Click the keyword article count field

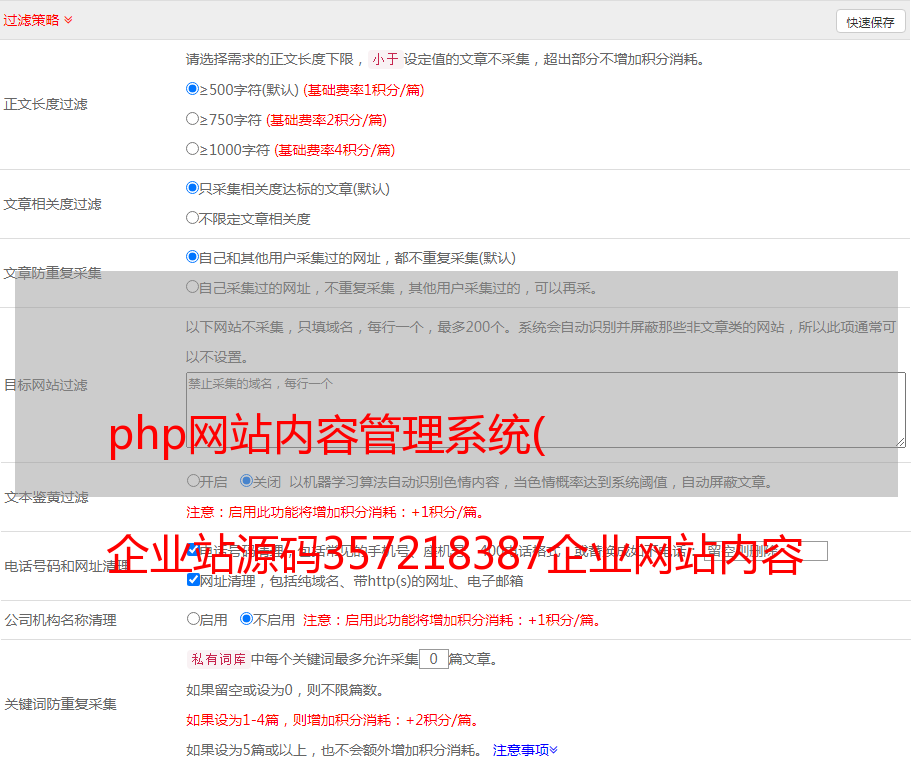(434, 659)
